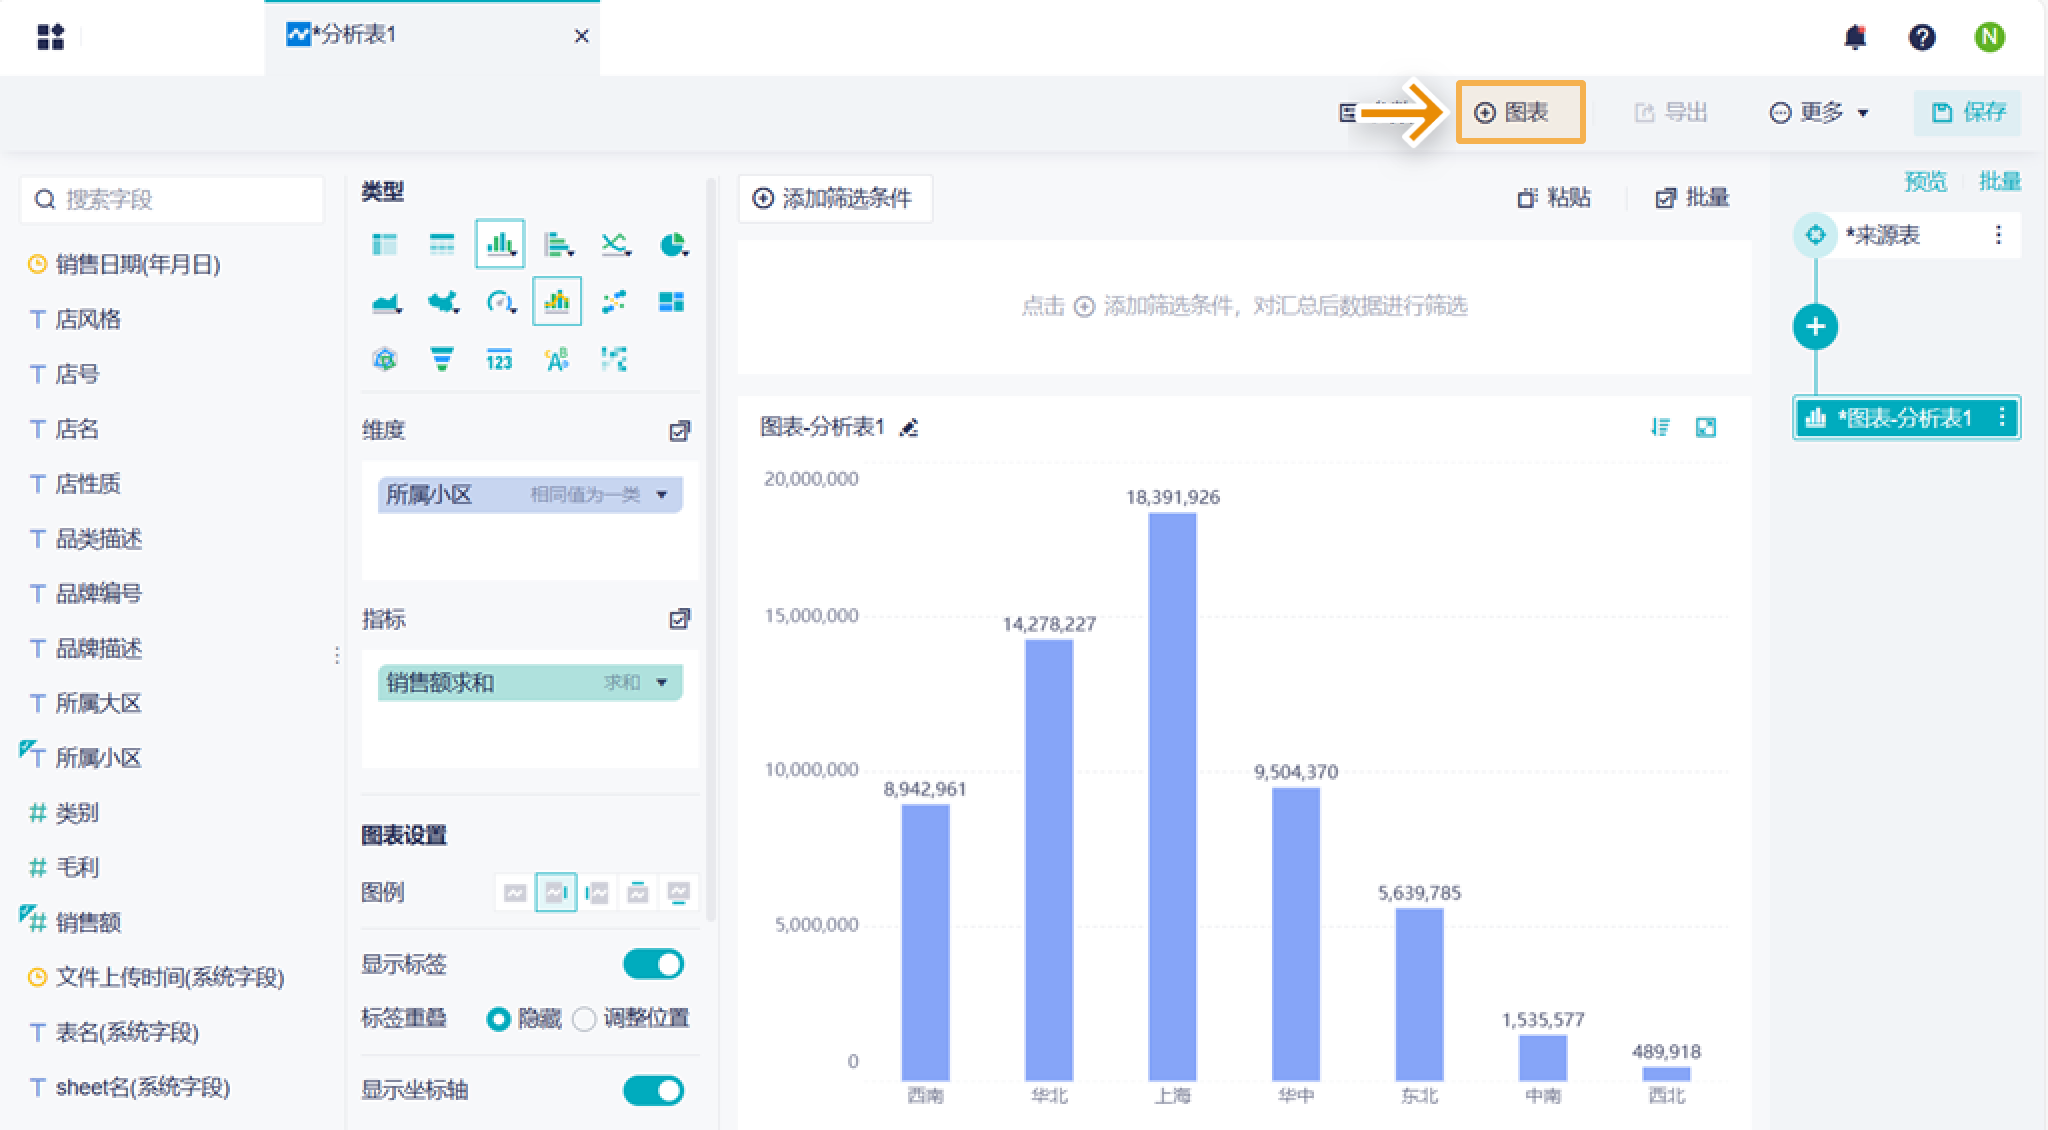
Task: Click the notification bell icon
Action: [x=1855, y=37]
